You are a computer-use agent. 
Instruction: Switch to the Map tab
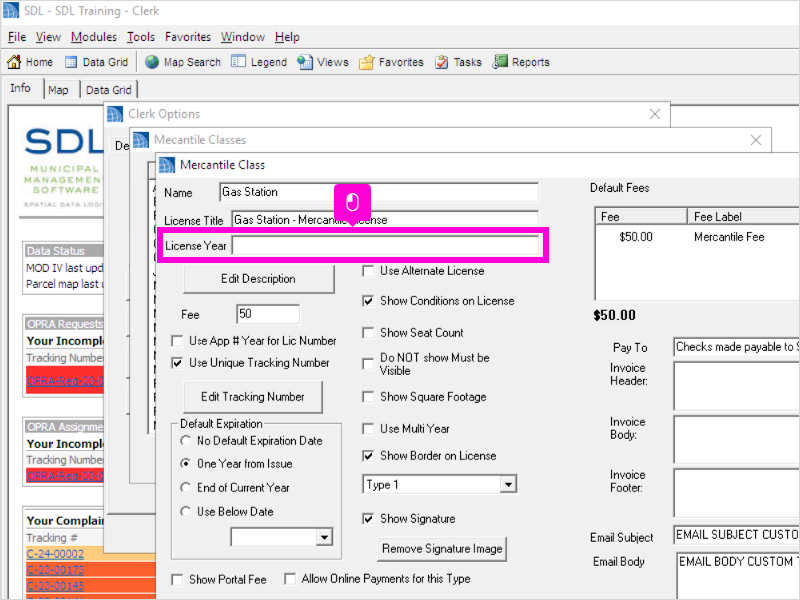click(x=58, y=90)
